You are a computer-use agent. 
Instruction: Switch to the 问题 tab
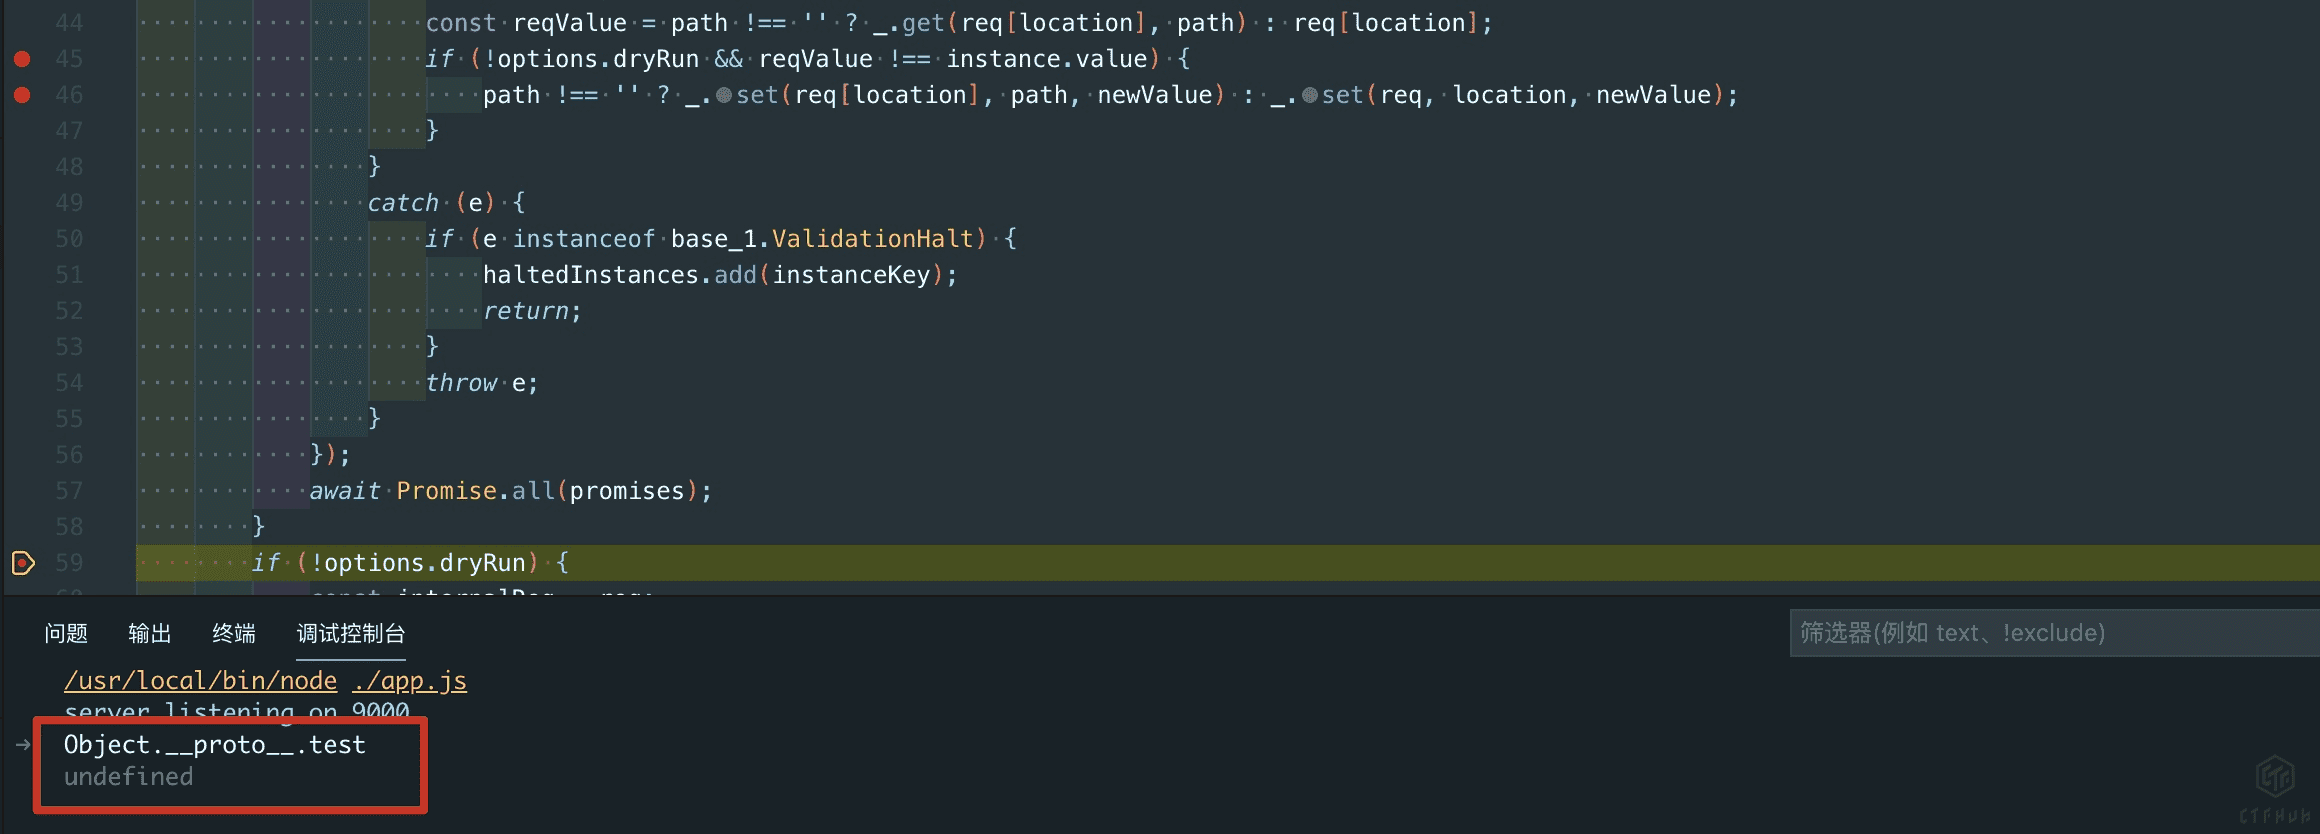coord(66,633)
